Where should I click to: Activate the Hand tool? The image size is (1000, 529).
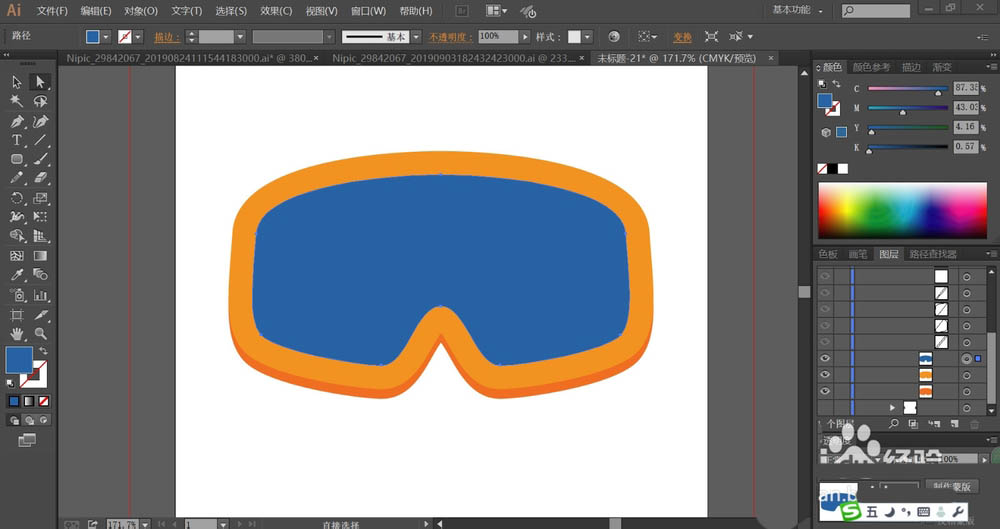coord(17,333)
